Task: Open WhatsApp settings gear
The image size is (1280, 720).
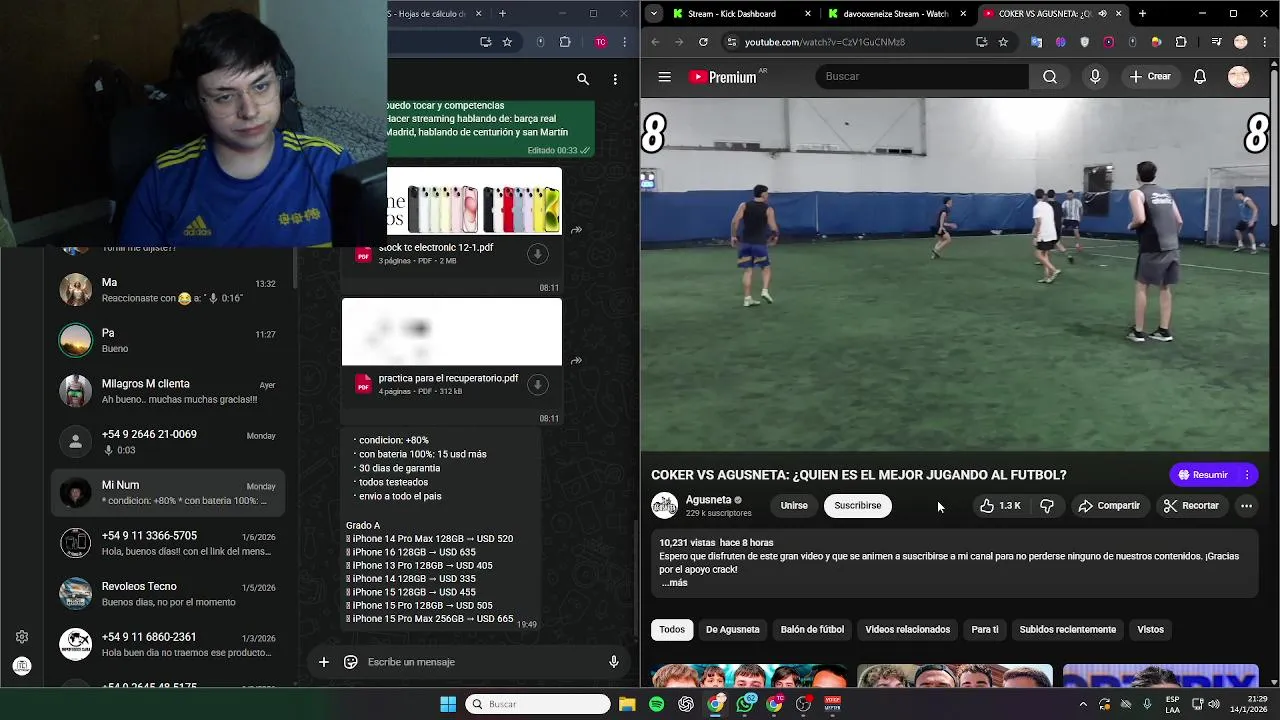Action: (x=22, y=637)
